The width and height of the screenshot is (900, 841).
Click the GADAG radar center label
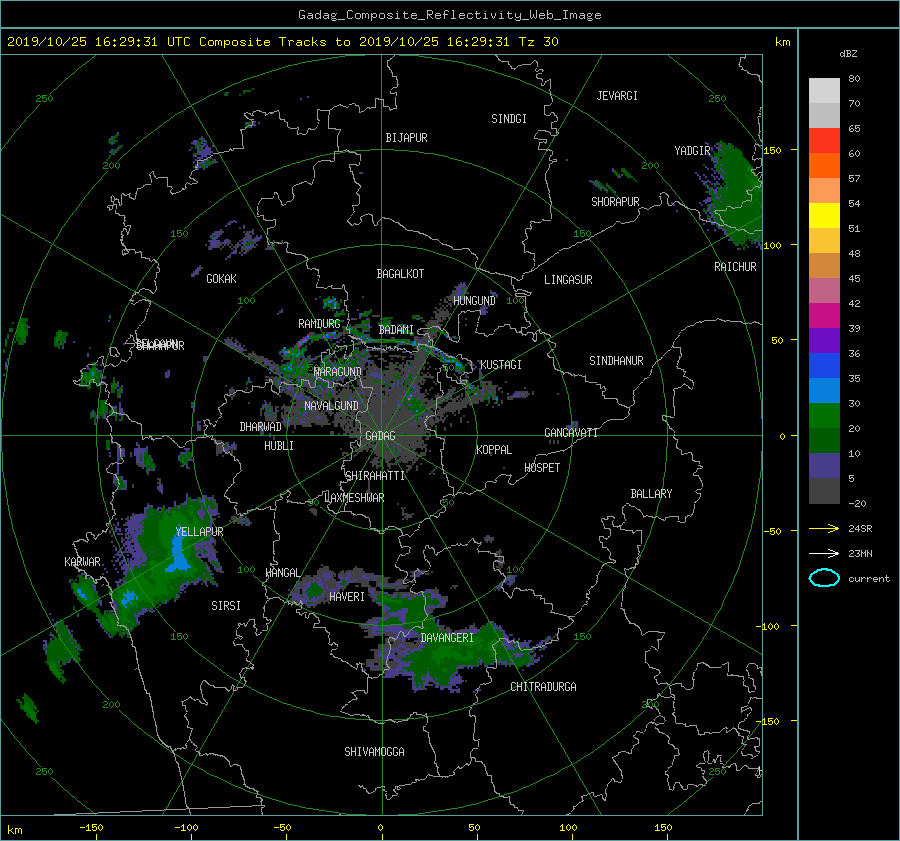[380, 436]
